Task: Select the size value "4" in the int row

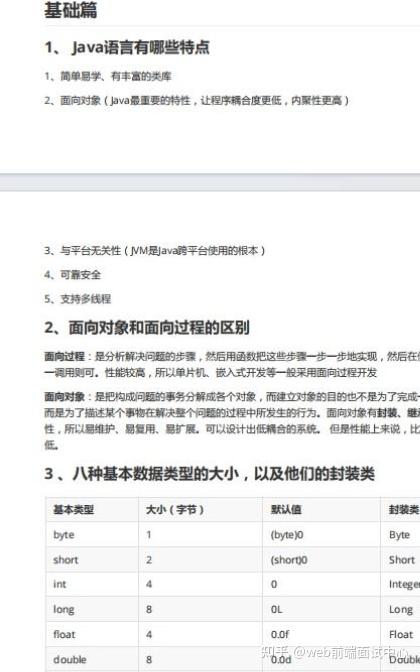Action: tap(149, 584)
